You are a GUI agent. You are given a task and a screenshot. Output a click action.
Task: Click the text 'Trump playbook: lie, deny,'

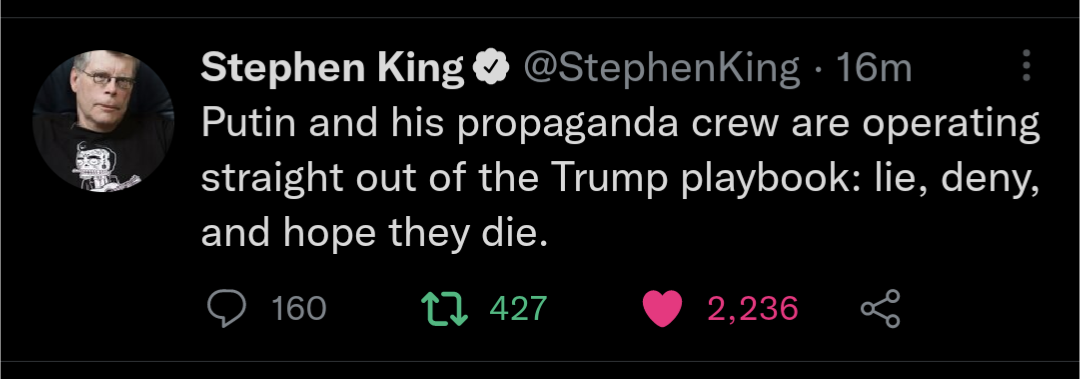tap(796, 180)
